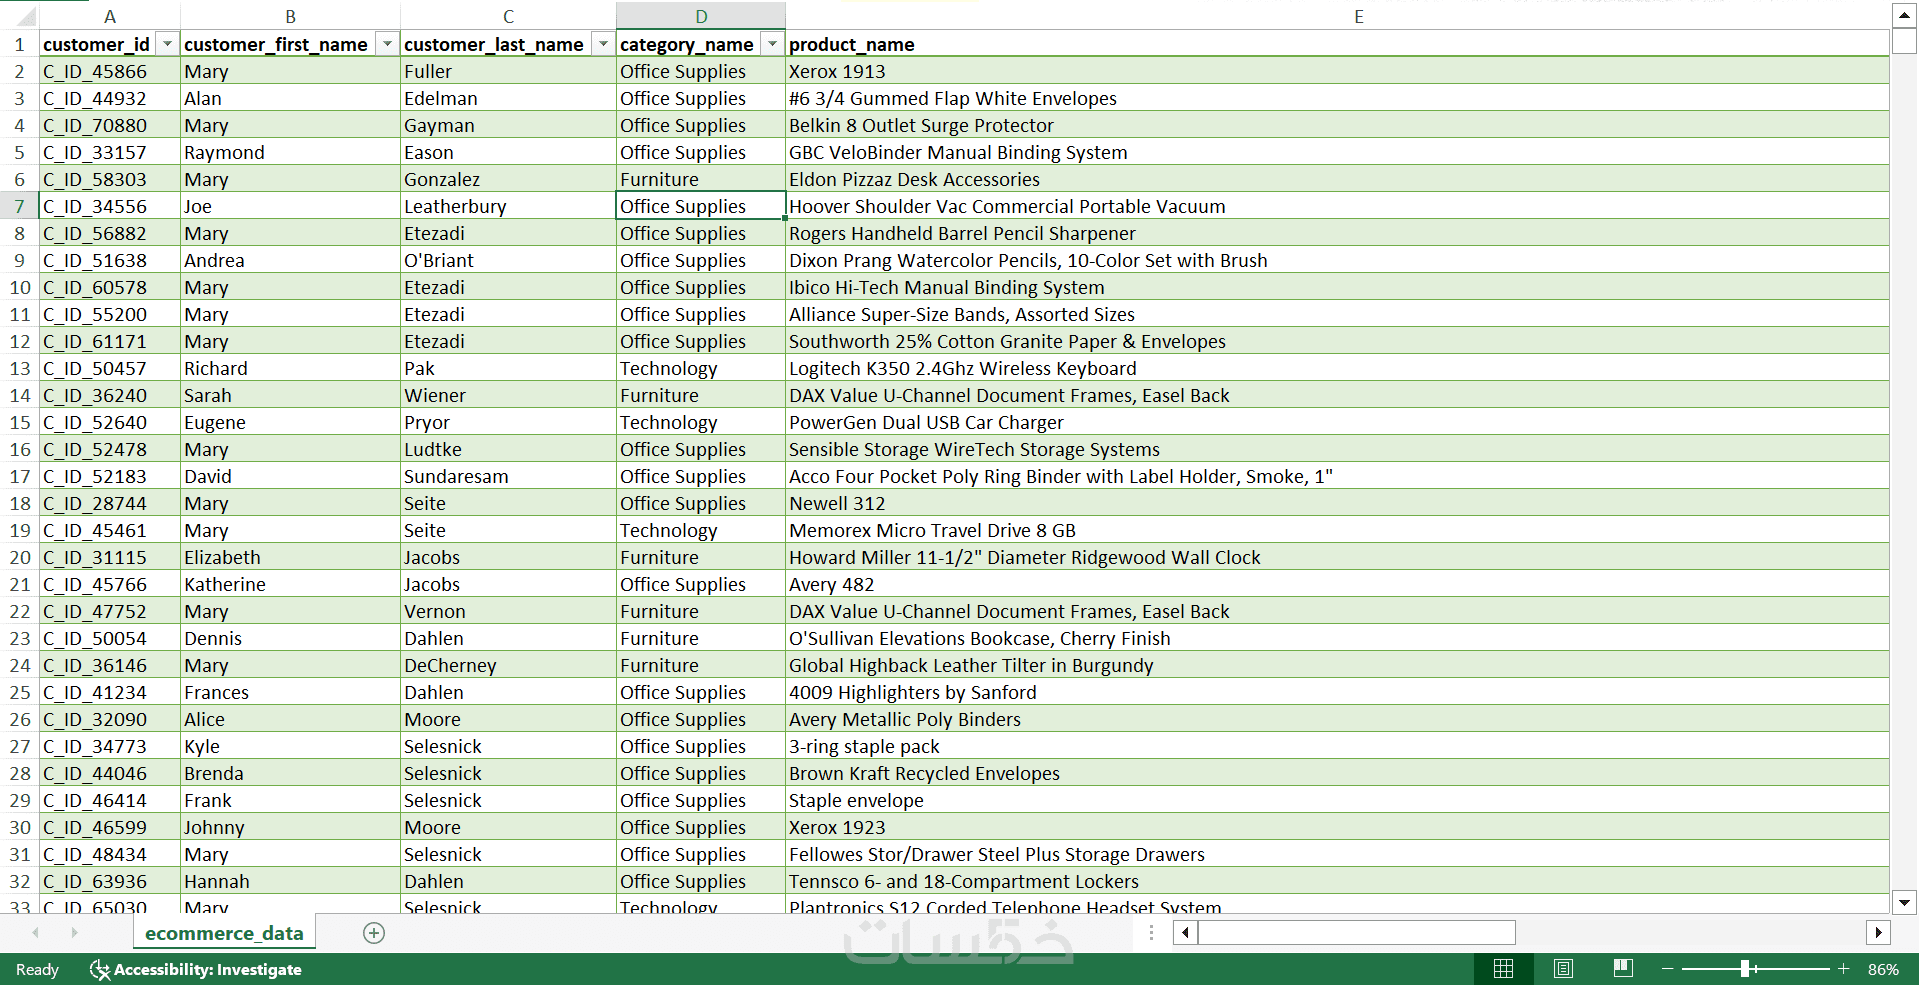Select the Raymond first name cell

click(x=290, y=152)
